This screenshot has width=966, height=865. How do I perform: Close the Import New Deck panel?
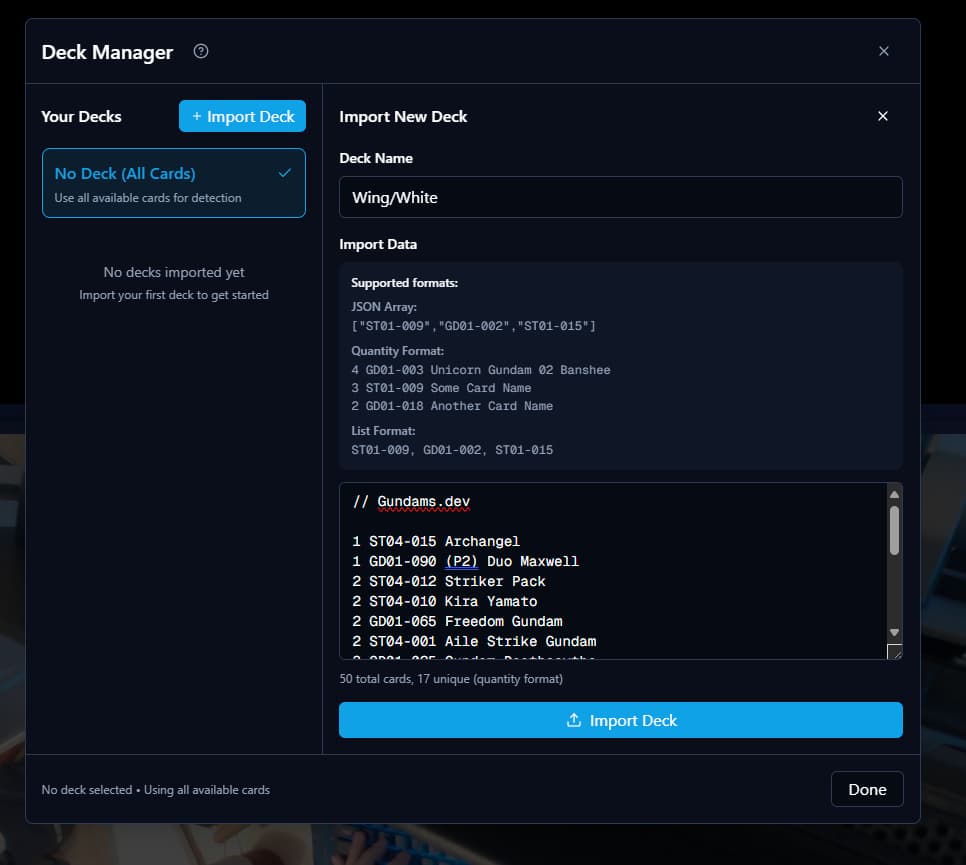pos(882,116)
